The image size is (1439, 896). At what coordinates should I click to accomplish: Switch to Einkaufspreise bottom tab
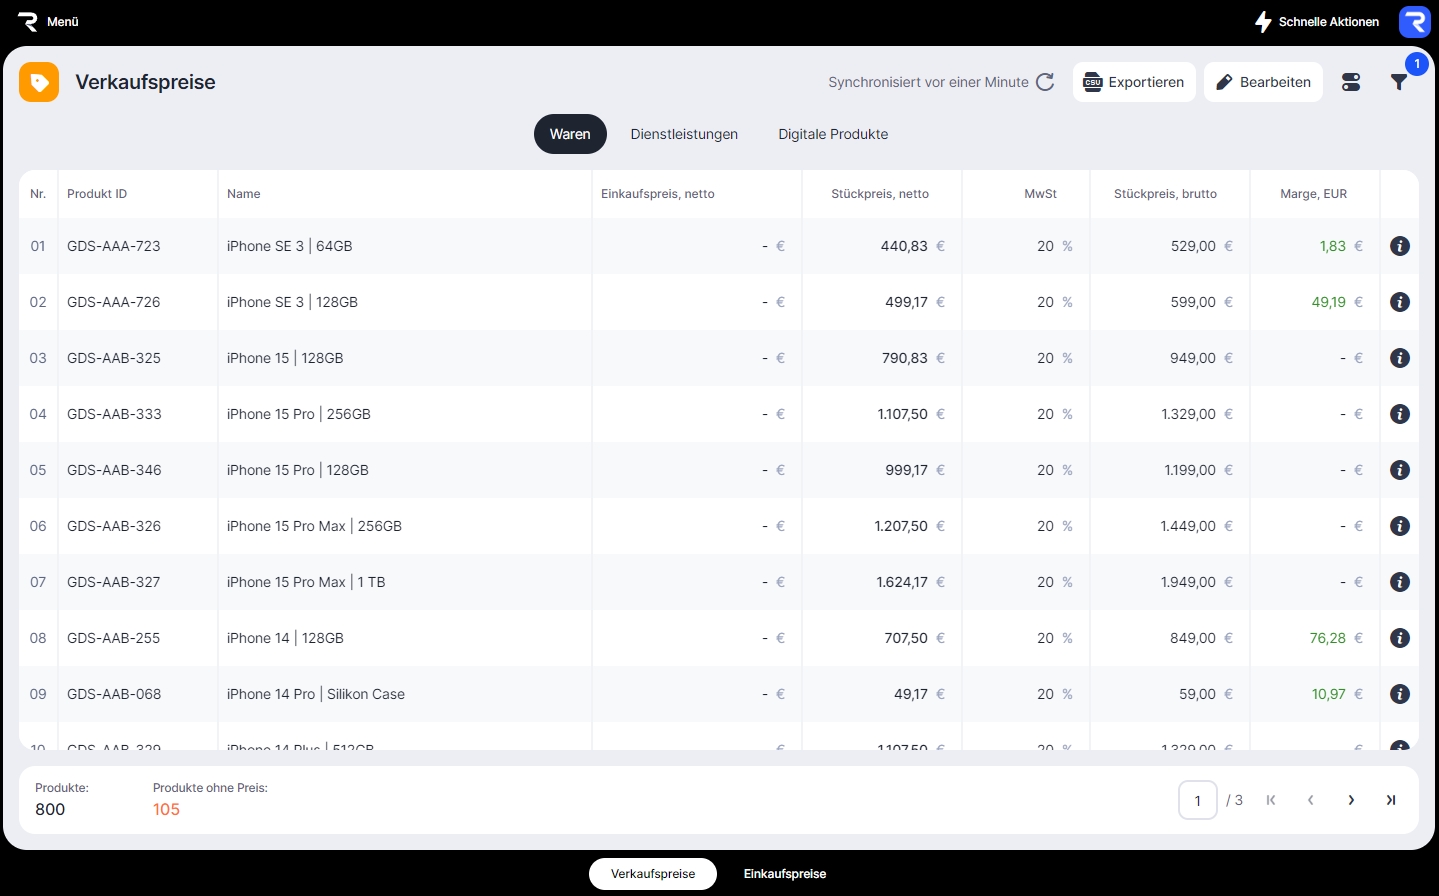click(x=785, y=874)
